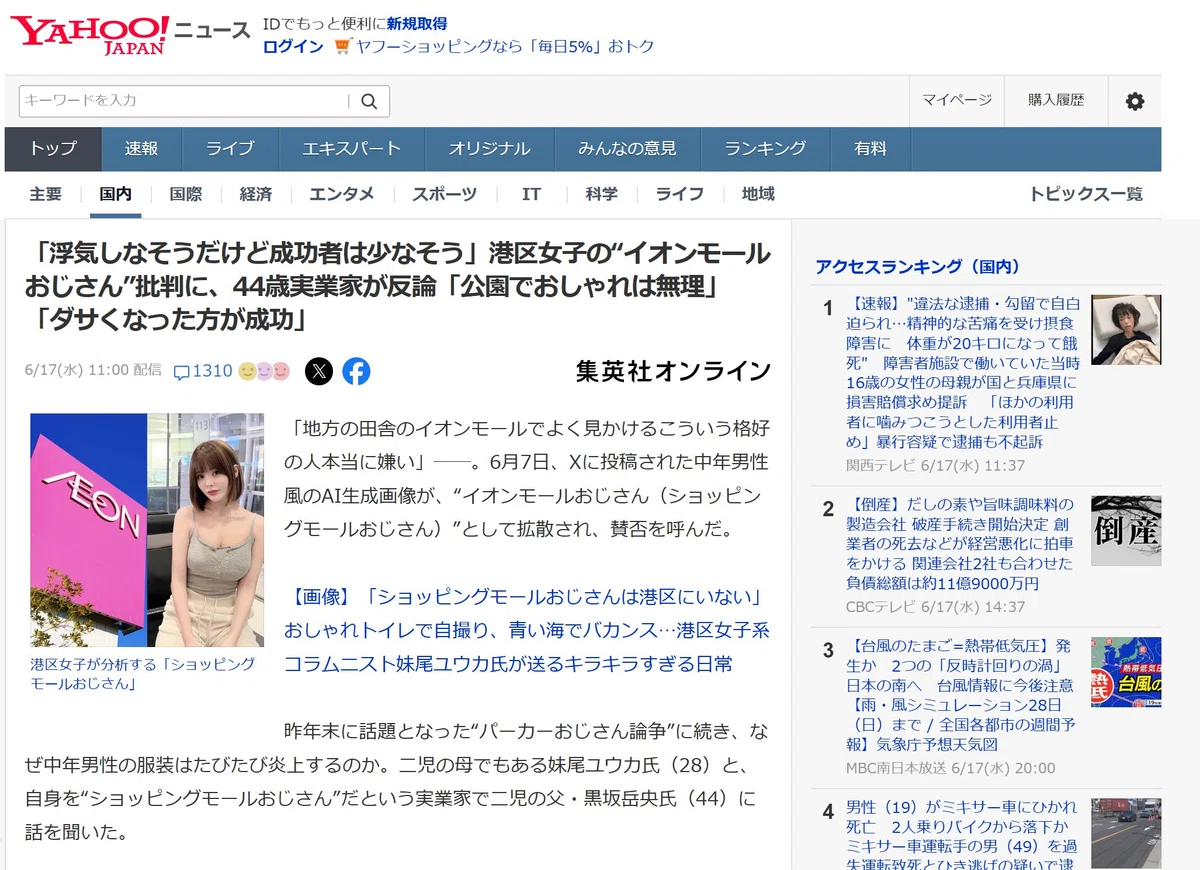Viewport: 1200px width, 870px height.
Task: Open the スポーツ category
Action: 445,194
